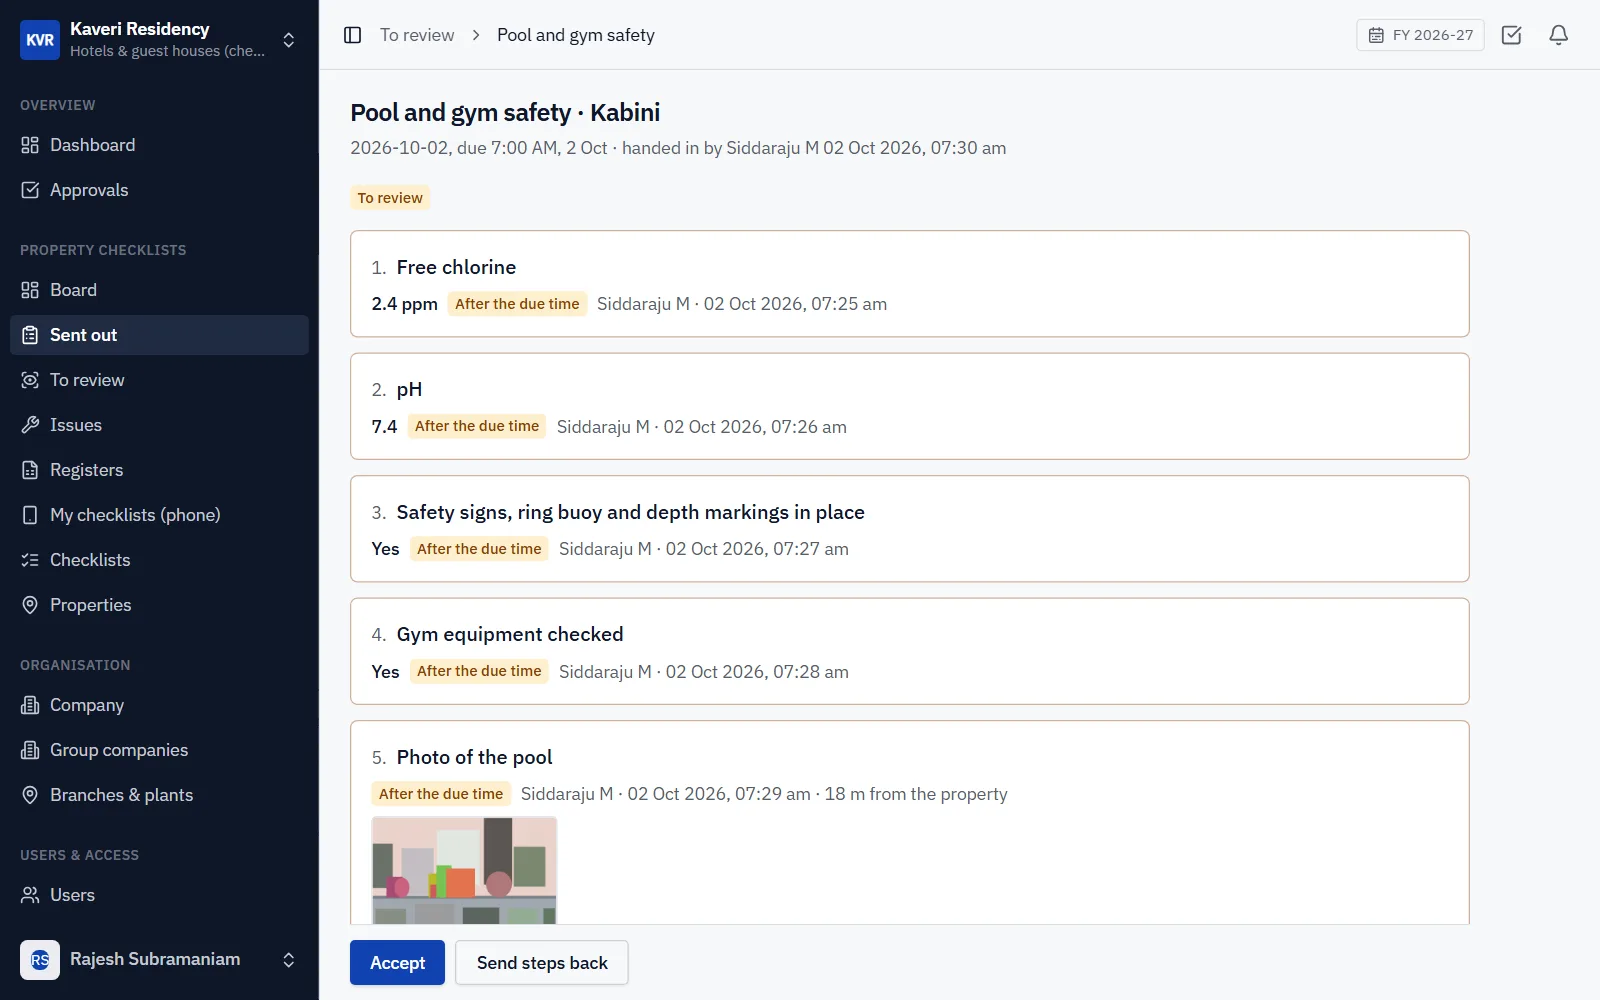Open the tasks checkbox icon in header
Viewport: 1600px width, 1000px height.
(1512, 35)
